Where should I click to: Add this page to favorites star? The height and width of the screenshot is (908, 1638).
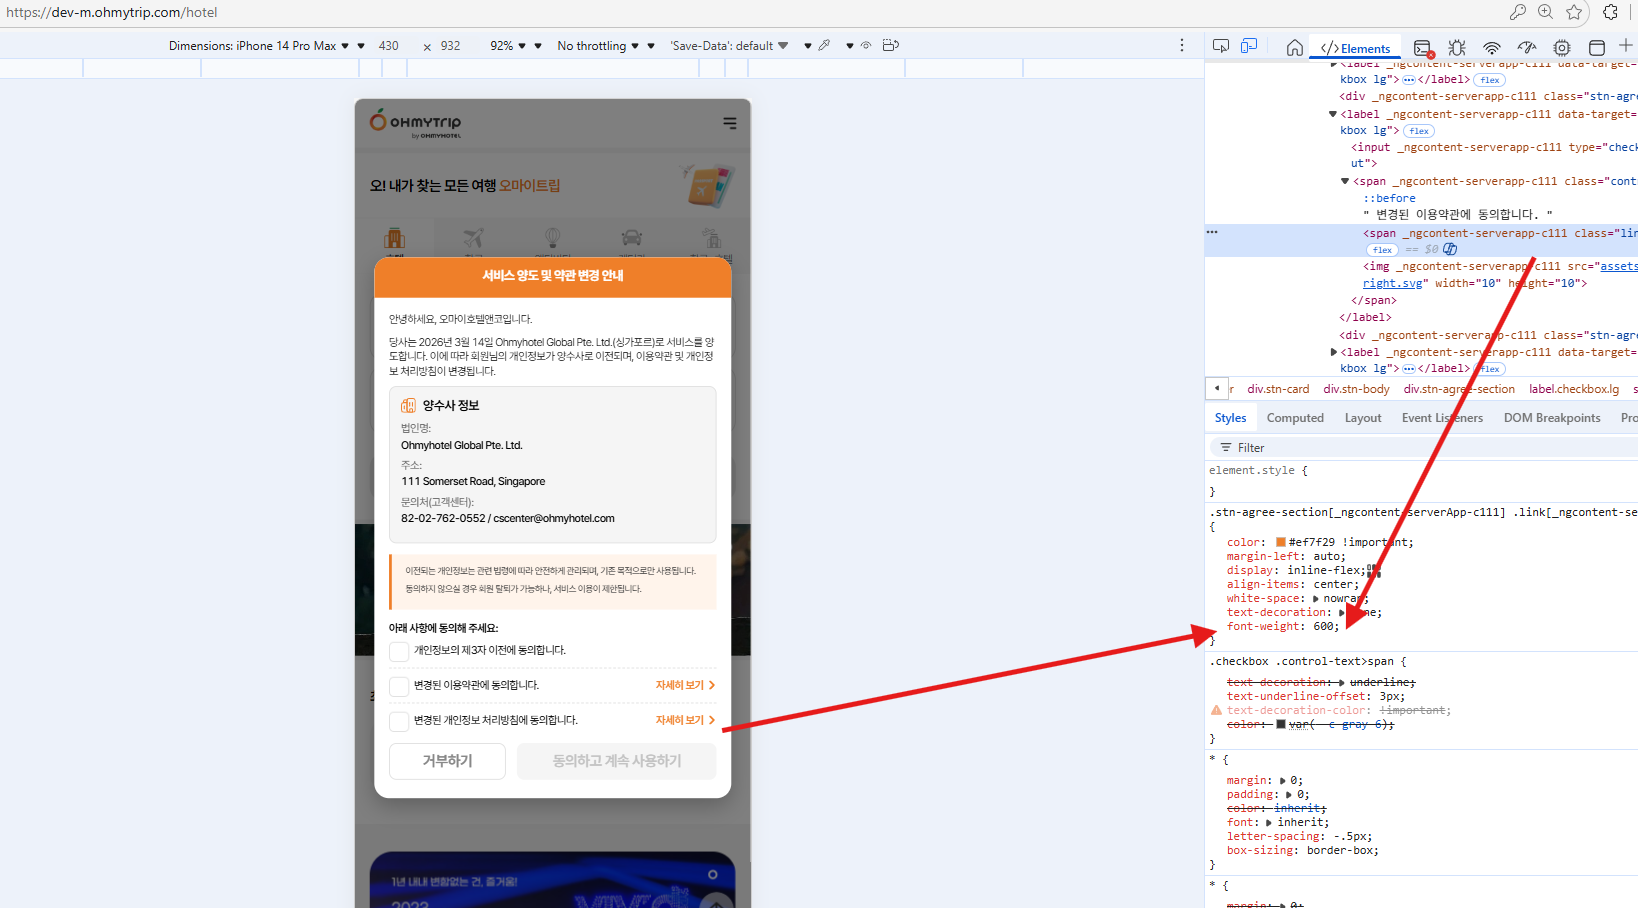pos(1575,12)
